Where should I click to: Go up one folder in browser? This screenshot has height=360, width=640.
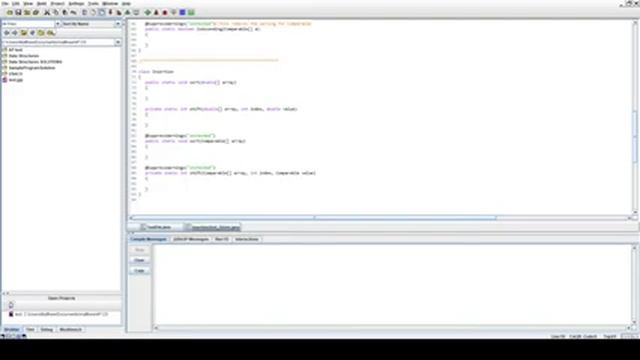(x=24, y=33)
